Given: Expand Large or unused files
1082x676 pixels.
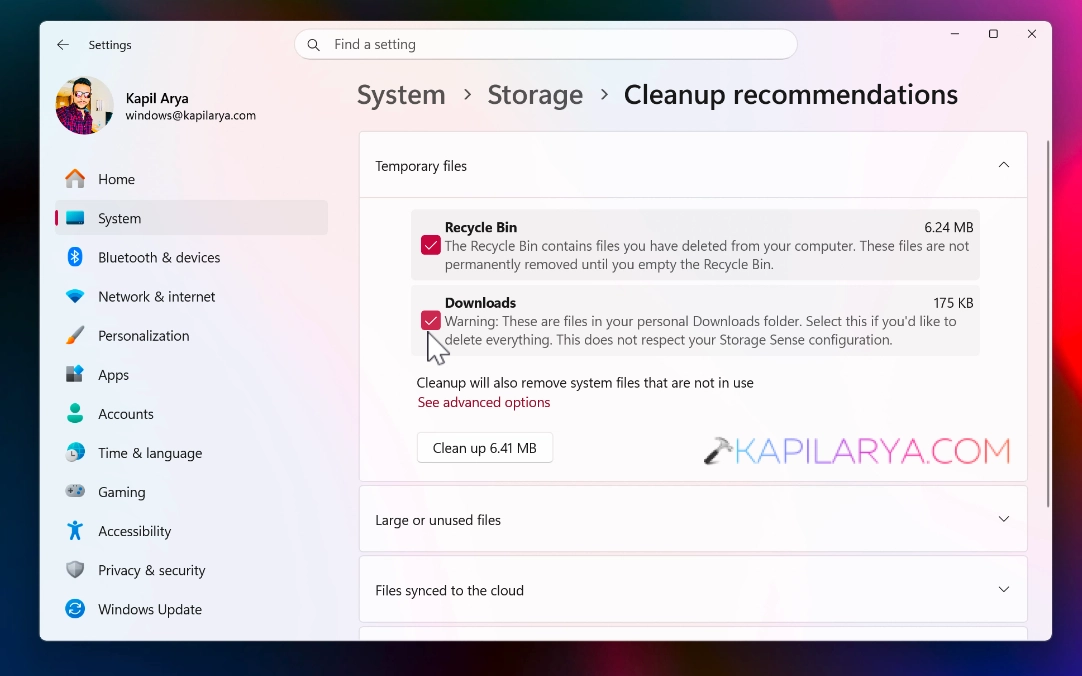Looking at the screenshot, I should click(x=1004, y=519).
